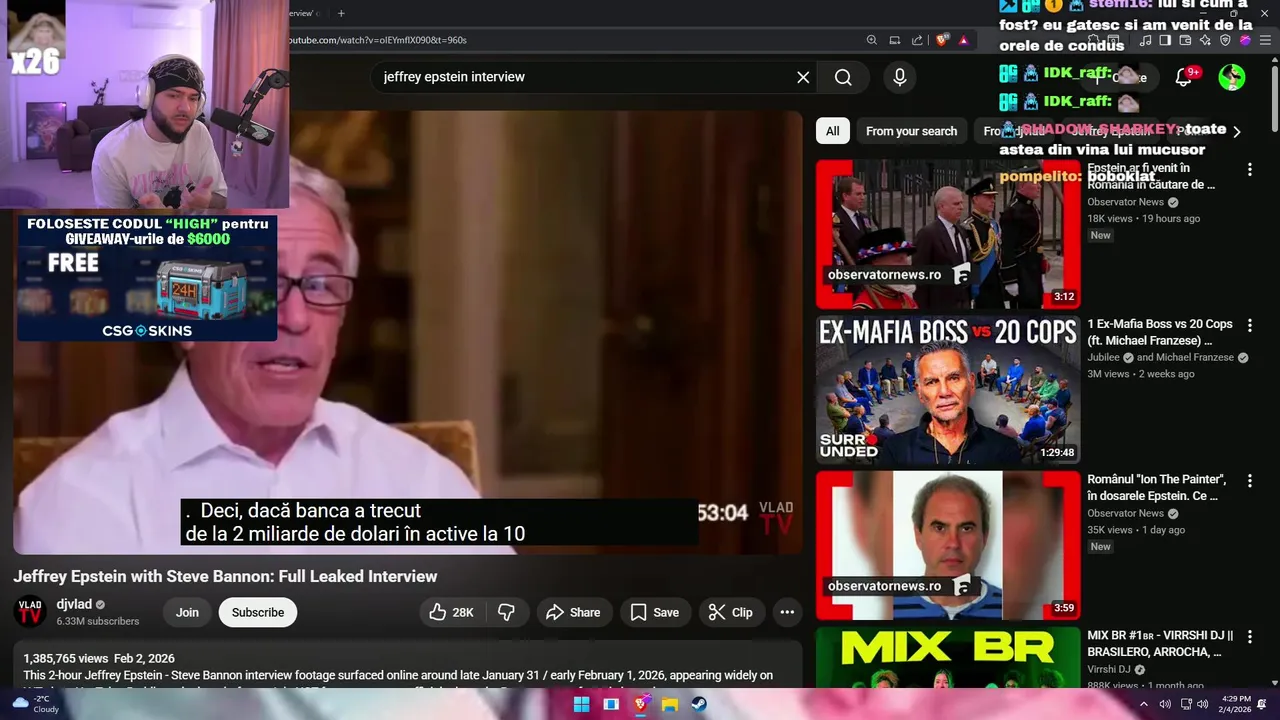This screenshot has height=720, width=1280.
Task: Open the weather widget showing Cloudy
Action: pyautogui.click(x=35, y=704)
